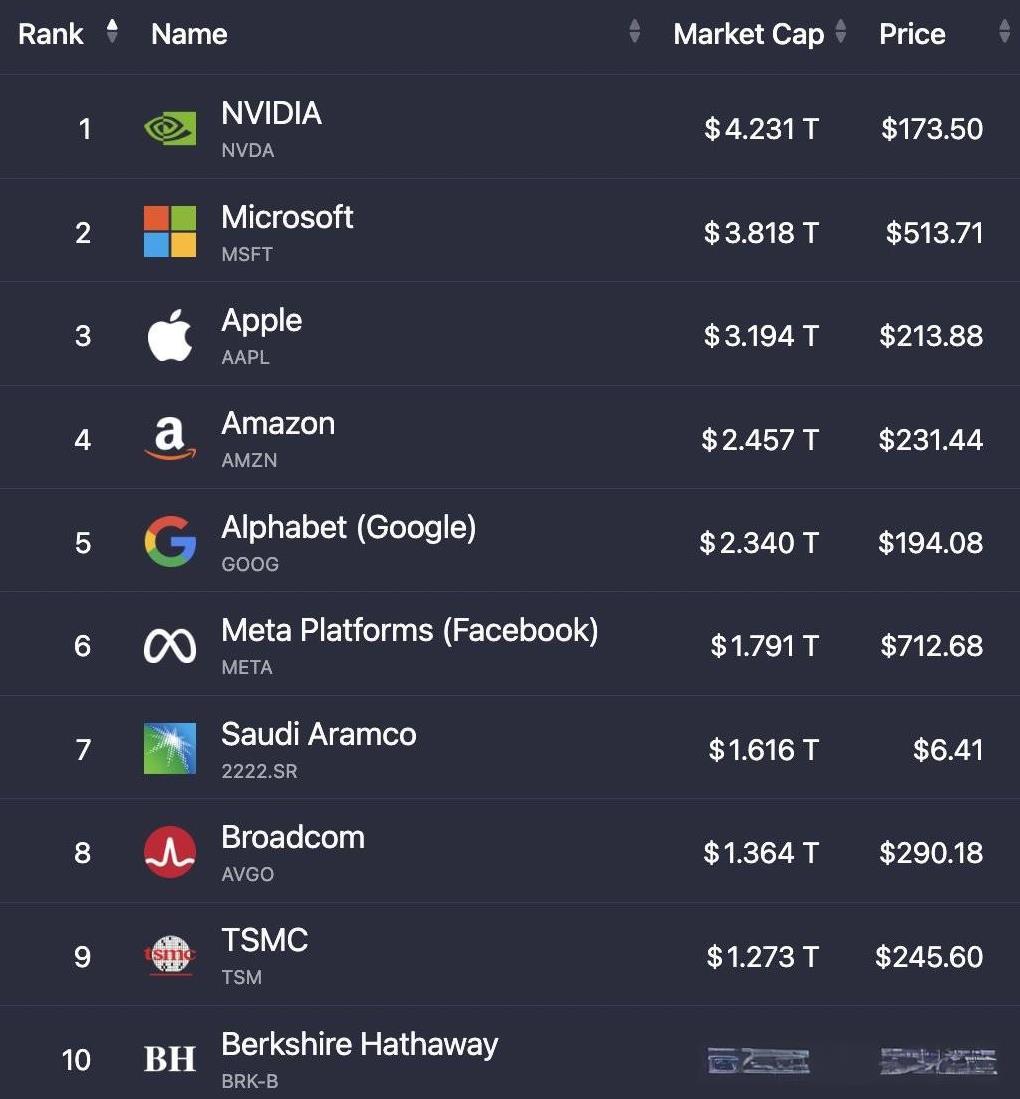Click the Market Cap column header
The width and height of the screenshot is (1020, 1099).
click(x=748, y=34)
